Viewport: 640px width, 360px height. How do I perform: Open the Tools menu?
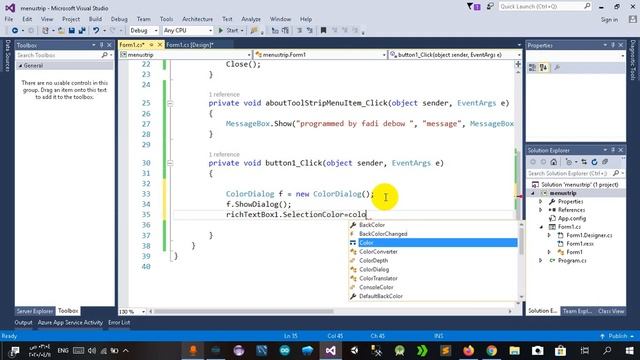click(166, 19)
